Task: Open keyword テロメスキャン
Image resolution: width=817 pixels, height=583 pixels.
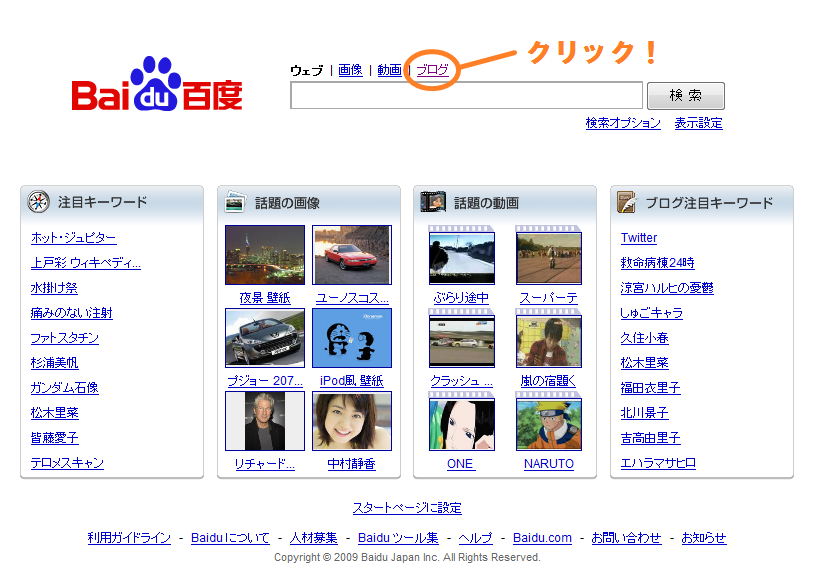Action: [67, 463]
